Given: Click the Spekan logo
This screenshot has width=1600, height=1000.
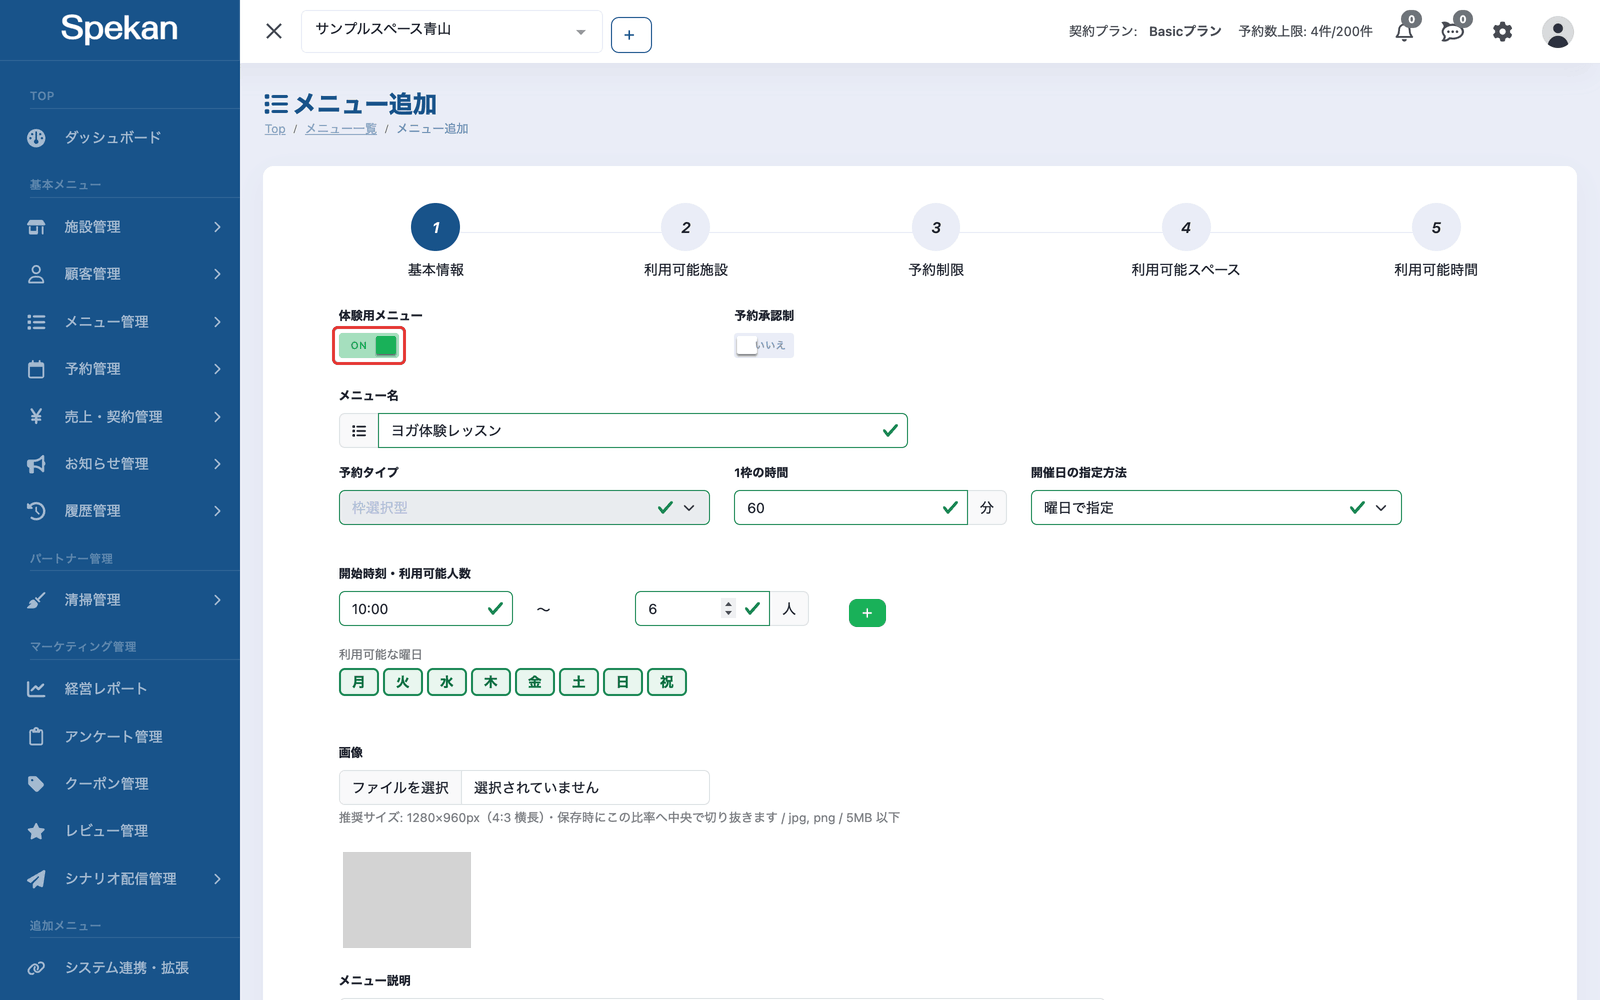Looking at the screenshot, I should click(119, 29).
